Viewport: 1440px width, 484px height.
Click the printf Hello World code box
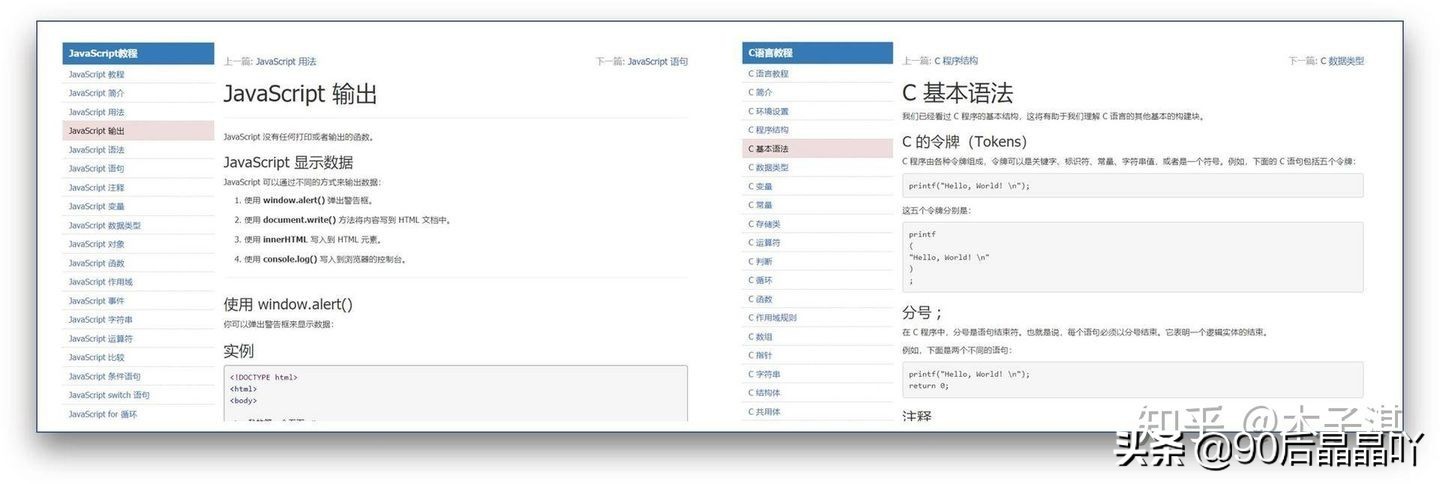(1132, 186)
